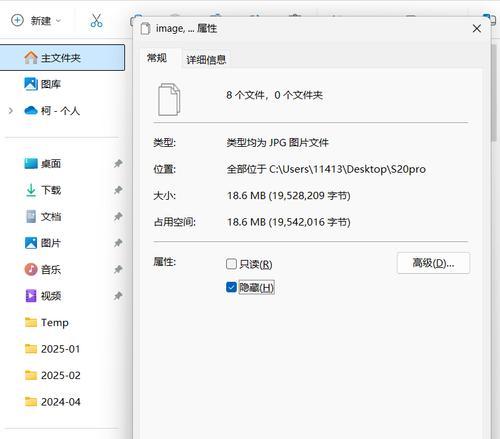Open 图库 gallery in sidebar

tap(42, 84)
